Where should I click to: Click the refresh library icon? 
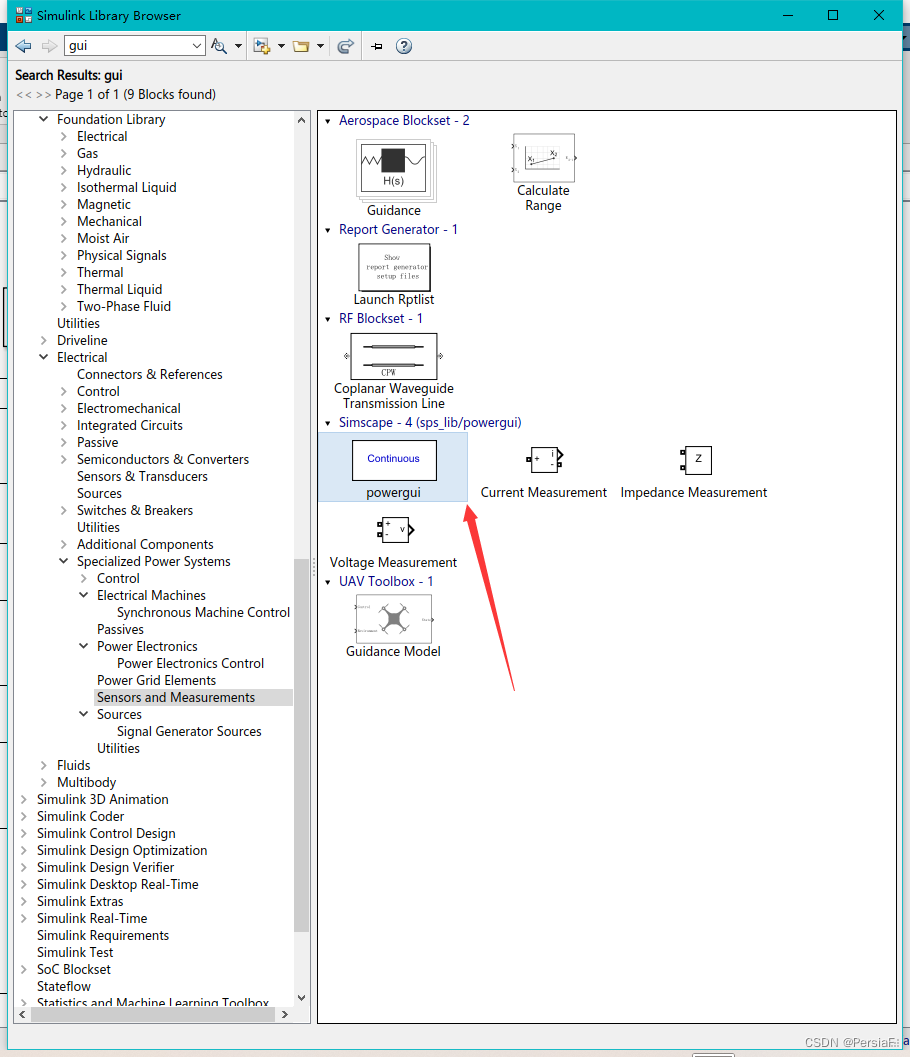click(345, 46)
